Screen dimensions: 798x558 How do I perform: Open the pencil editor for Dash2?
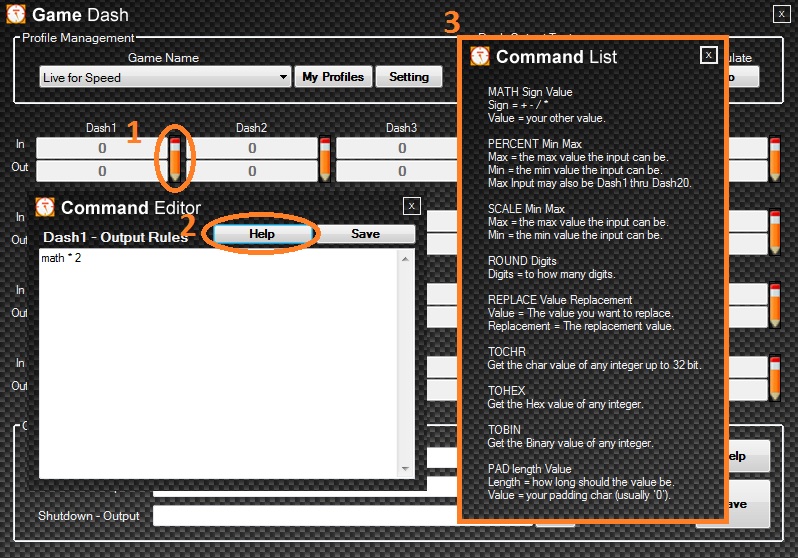(325, 159)
